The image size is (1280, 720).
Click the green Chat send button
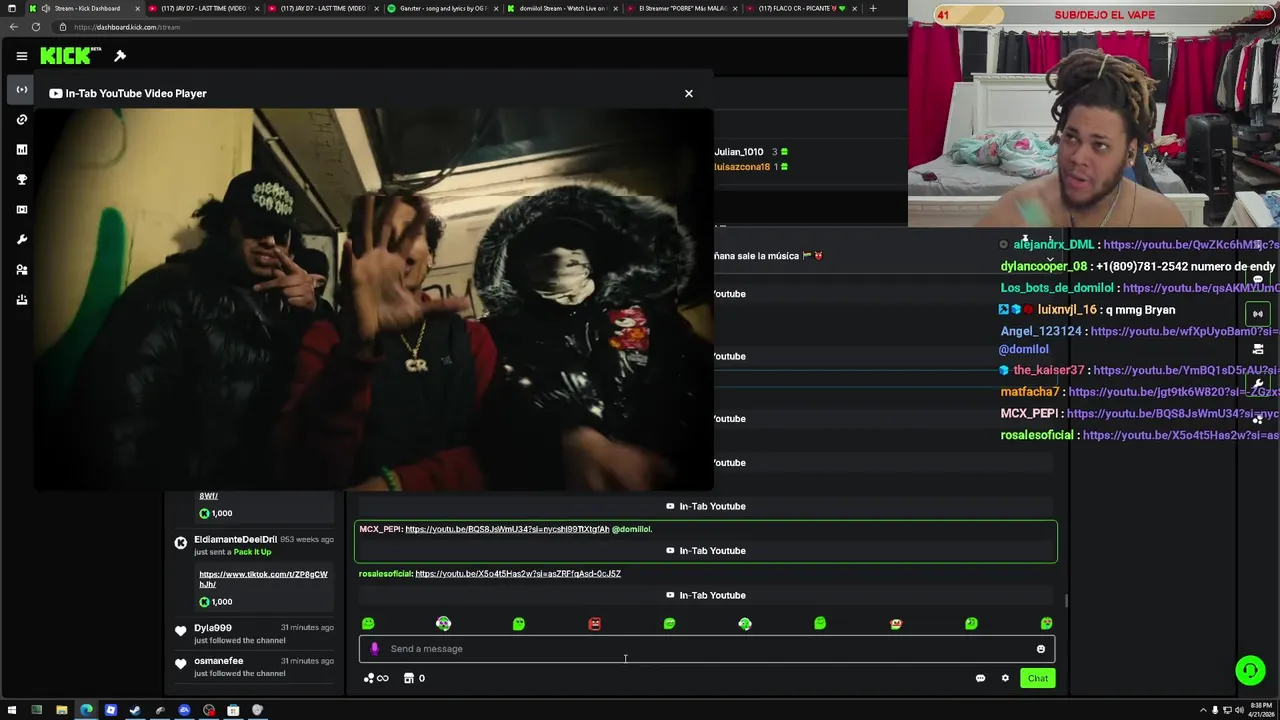pyautogui.click(x=1037, y=678)
